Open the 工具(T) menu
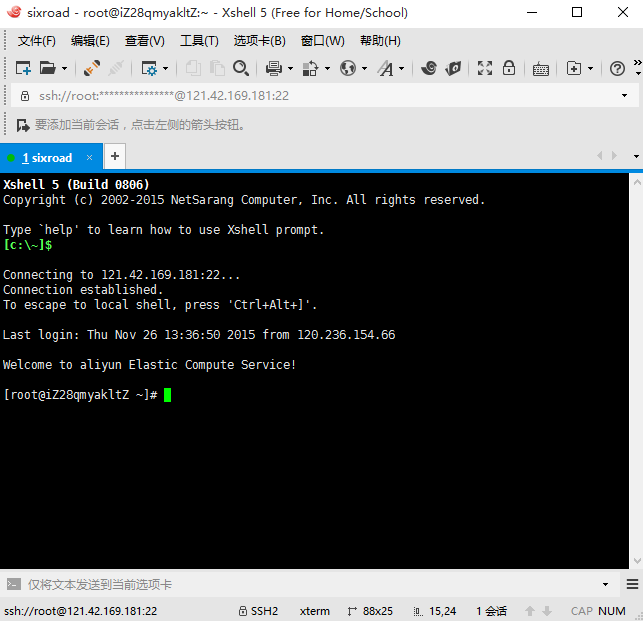 click(198, 41)
